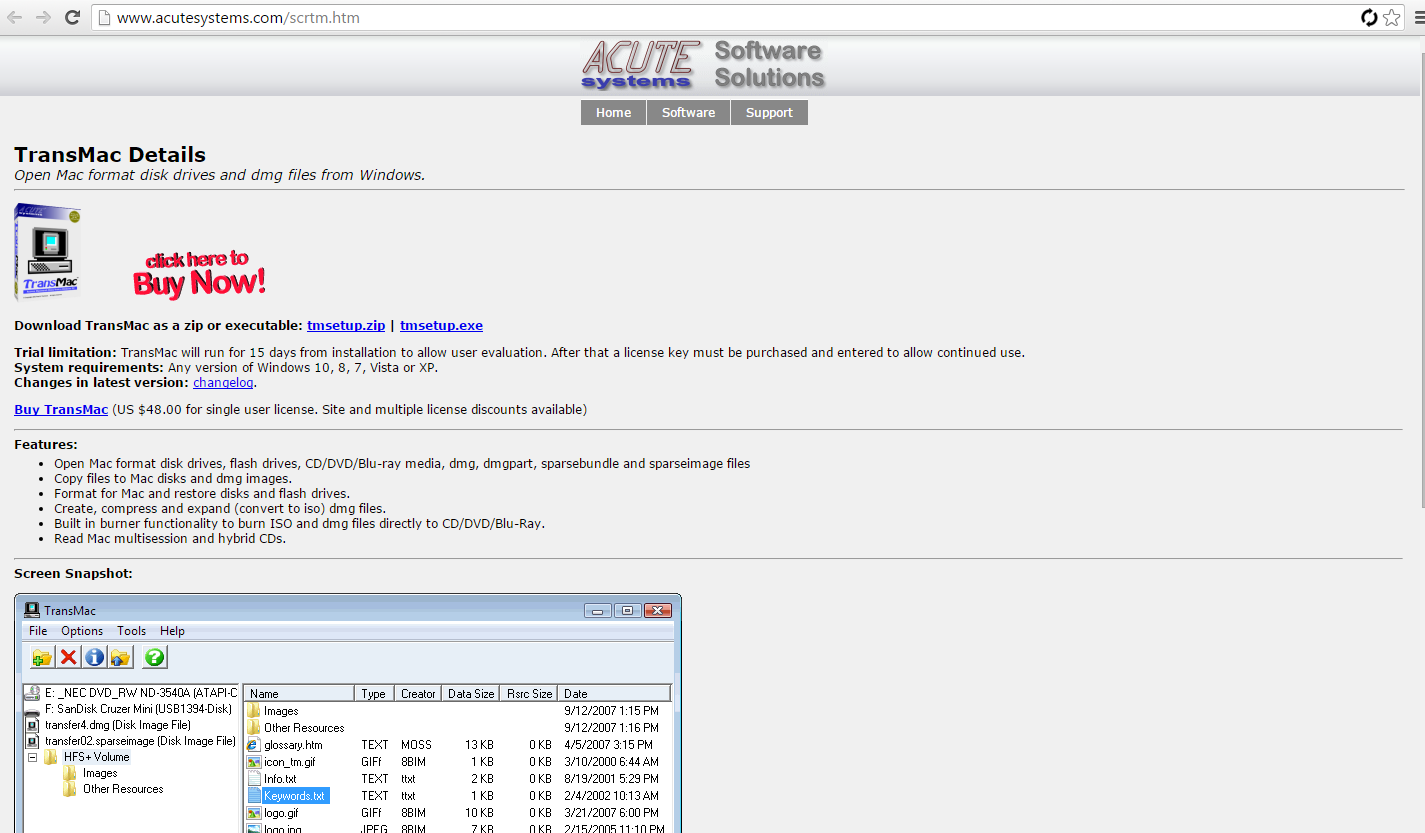The height and width of the screenshot is (833, 1425).
Task: Select the logo.gif file name
Action: [x=281, y=813]
